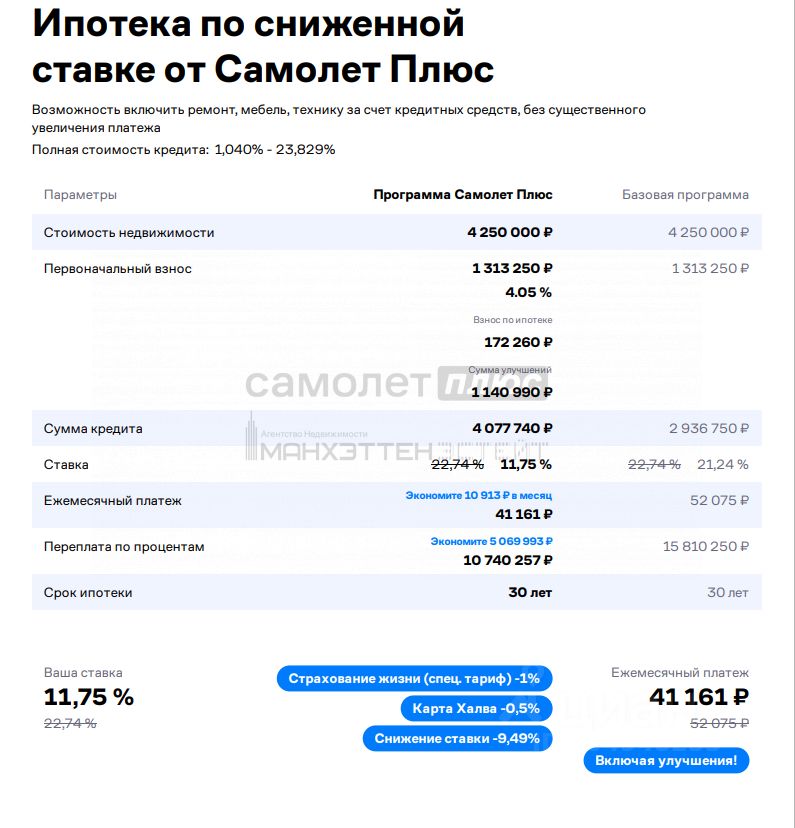The image size is (795, 828).
Task: Click the Страхование жизни (спец. тариф) -1% badge
Action: point(414,679)
